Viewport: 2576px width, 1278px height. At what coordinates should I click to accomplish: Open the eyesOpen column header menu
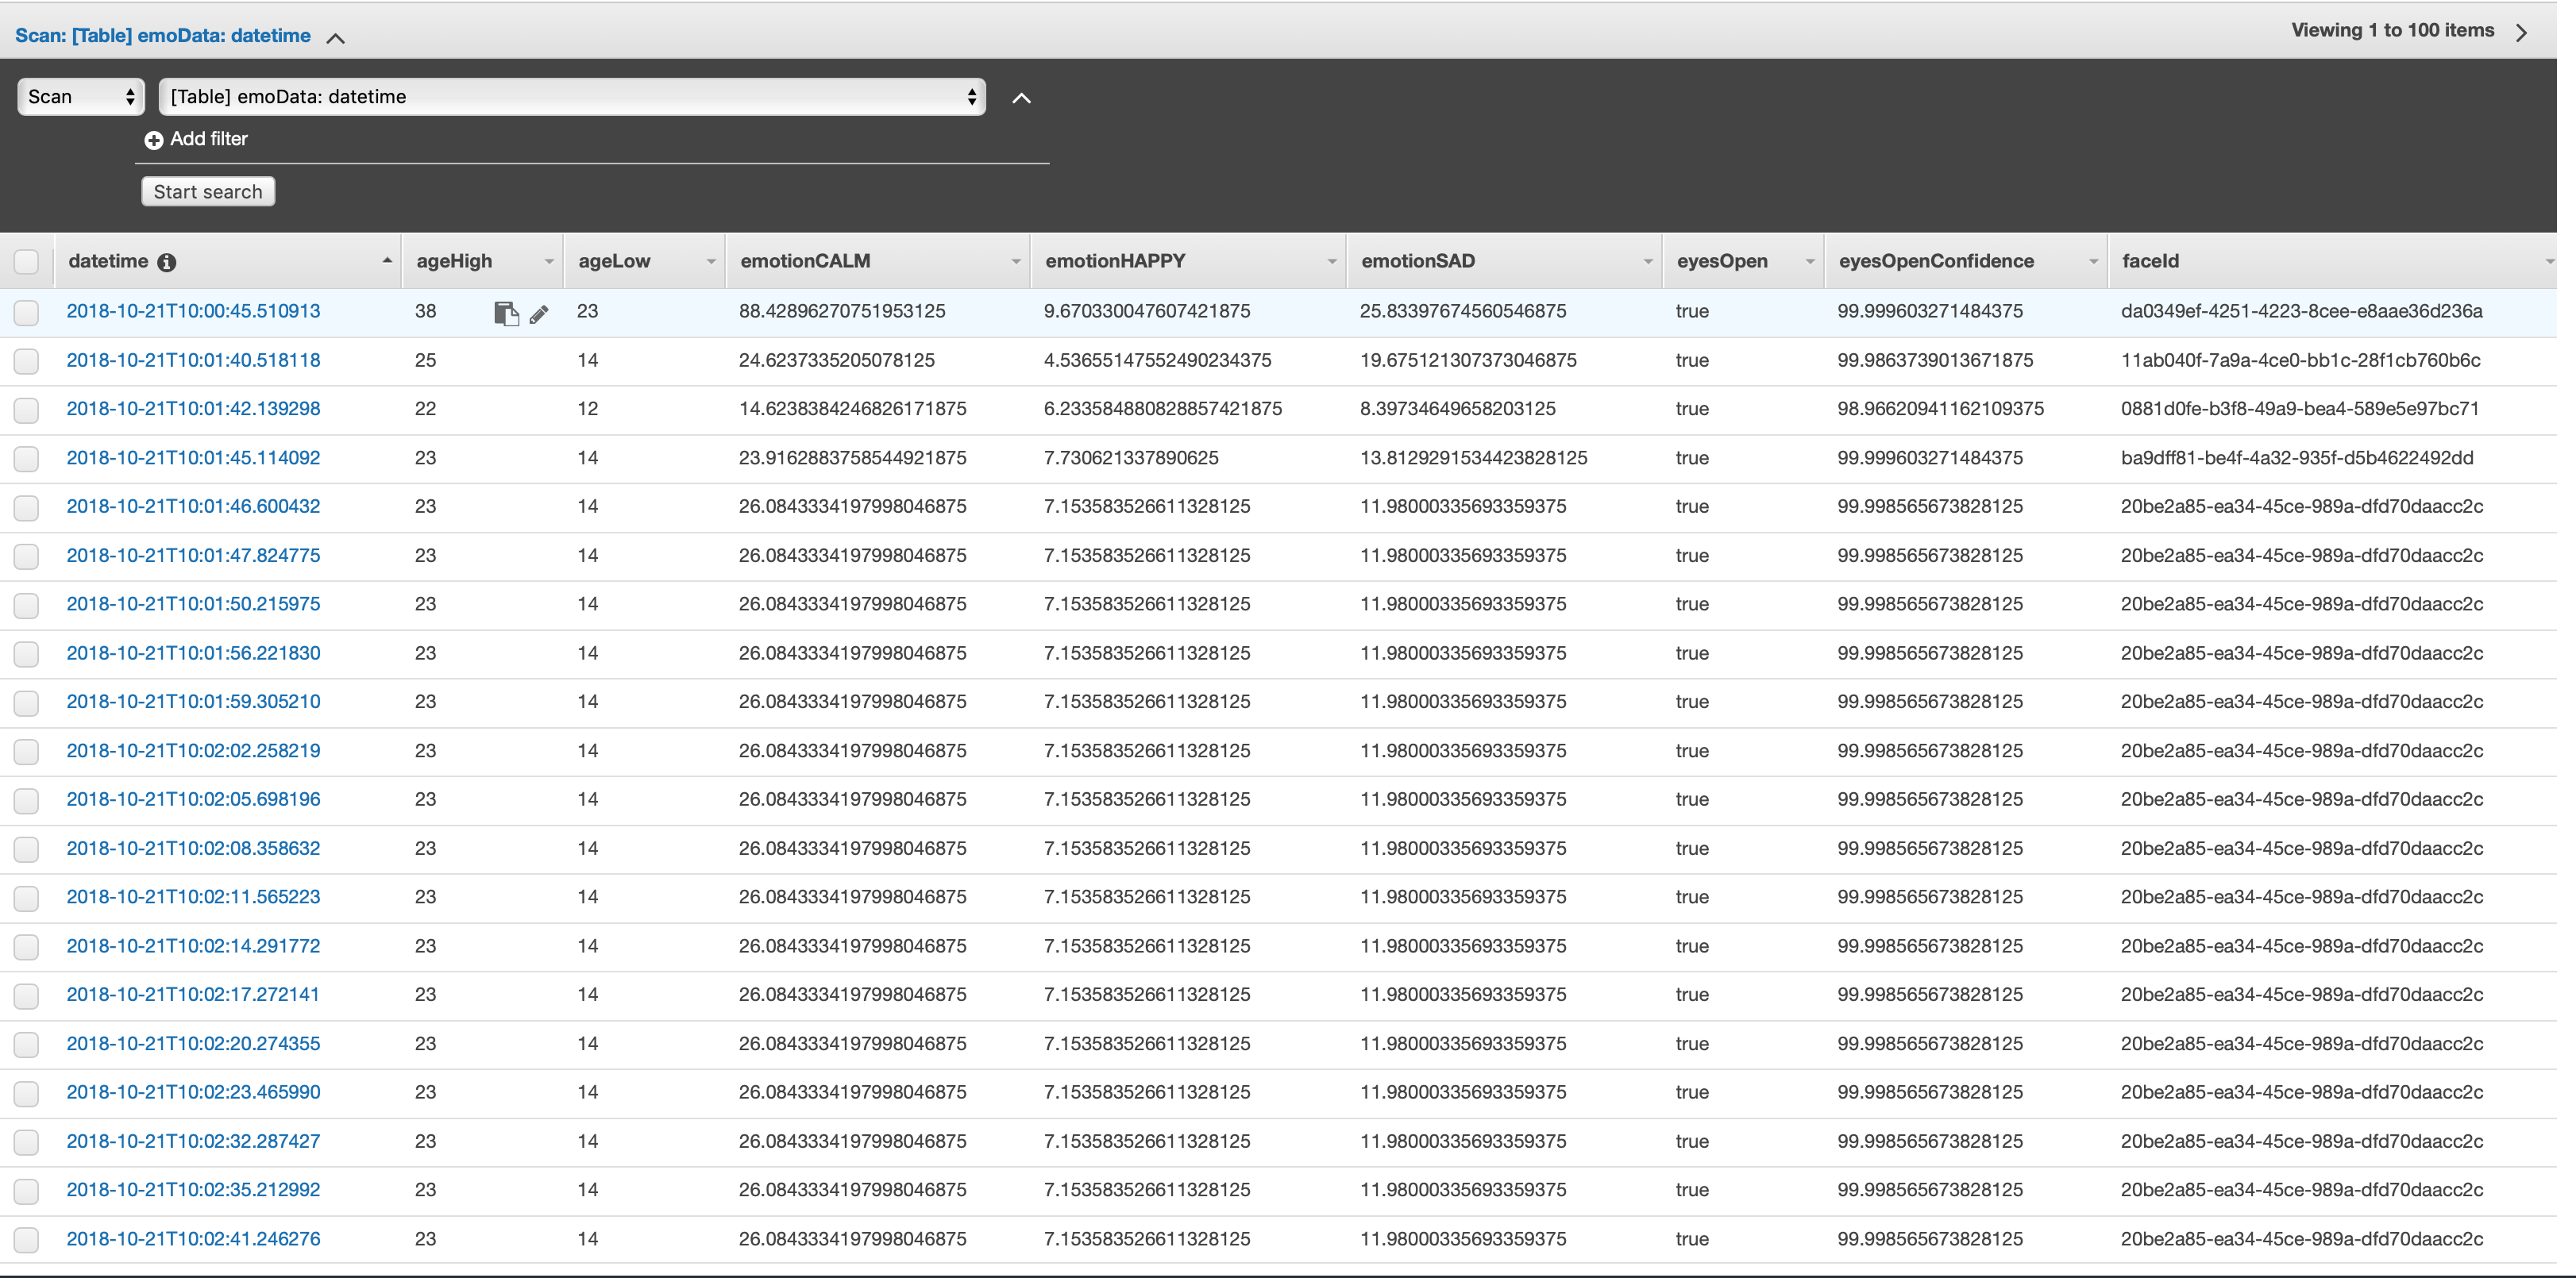click(1809, 262)
